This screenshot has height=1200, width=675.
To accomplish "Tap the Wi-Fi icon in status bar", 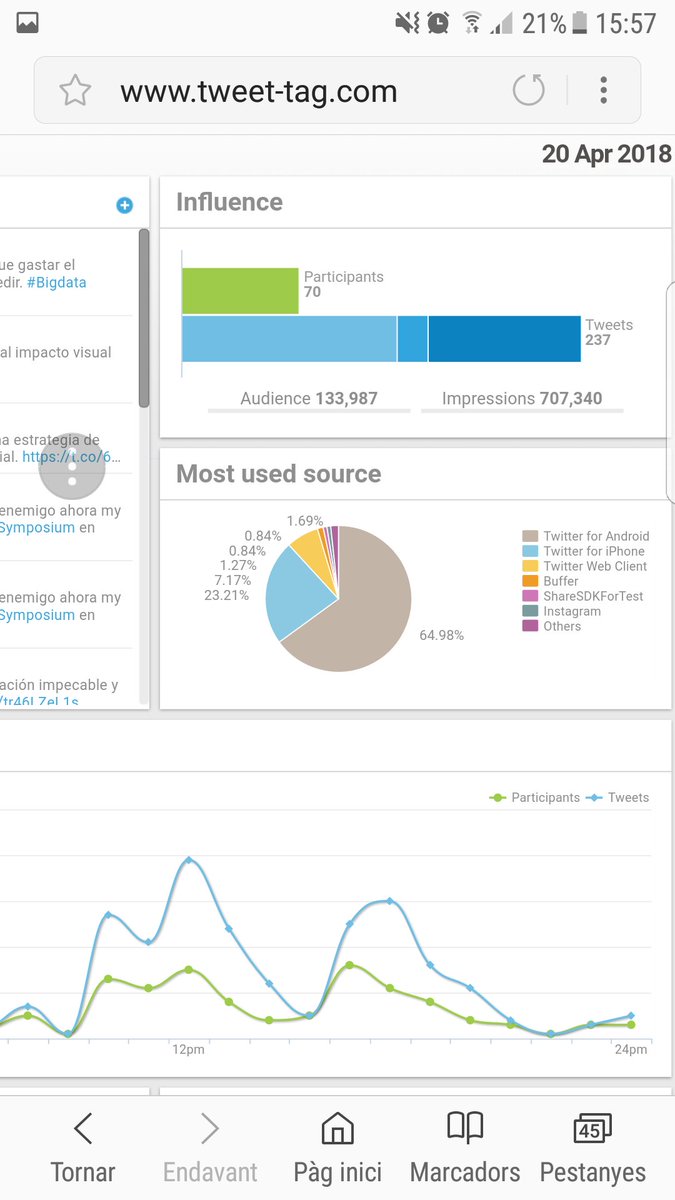I will click(472, 22).
